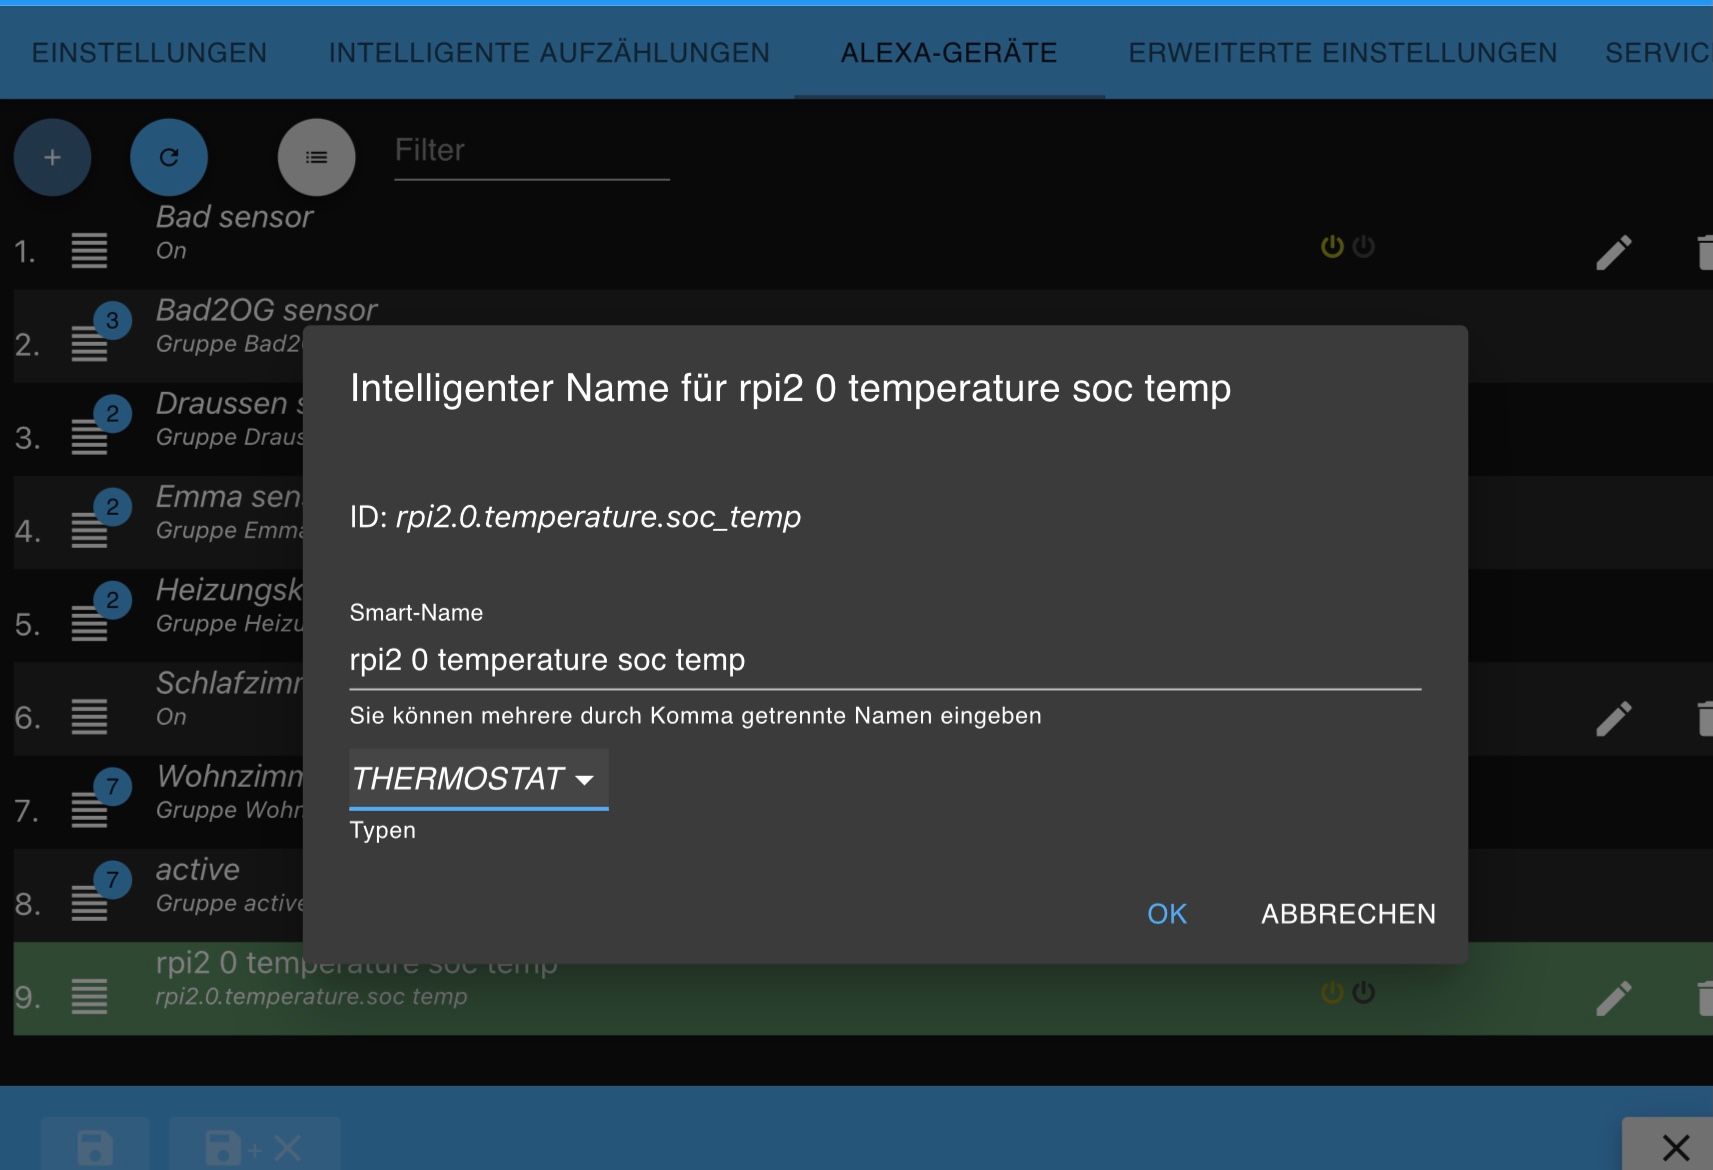Cancel the dialog with Abbrechen

(x=1348, y=914)
